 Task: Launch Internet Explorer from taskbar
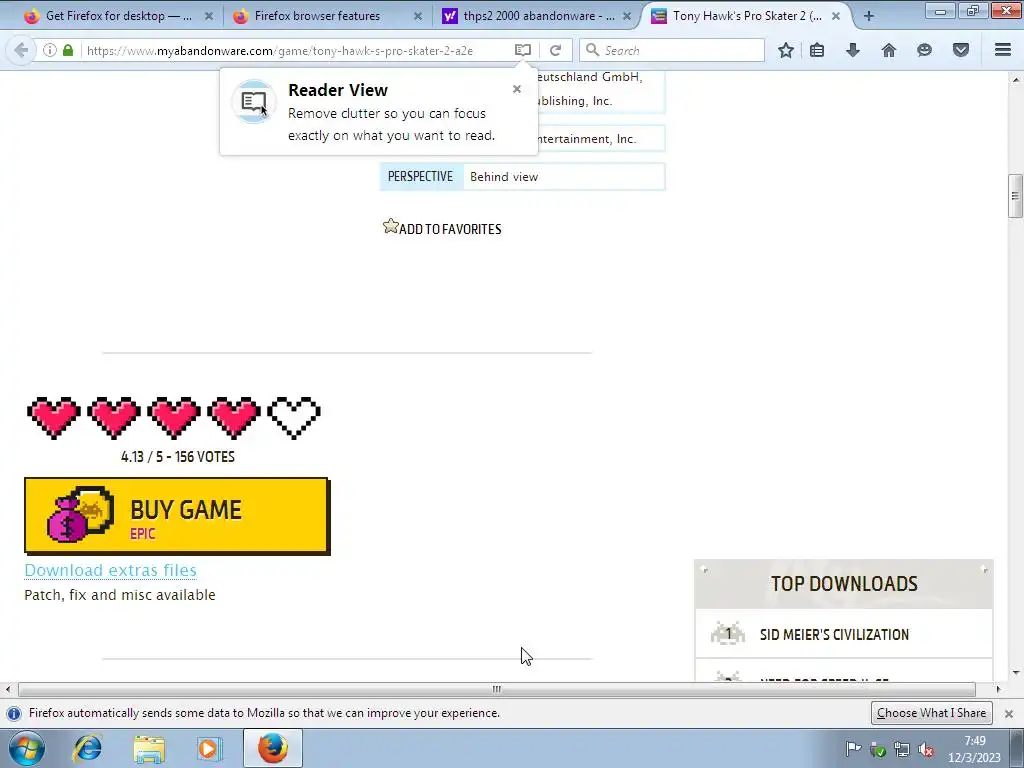point(88,748)
